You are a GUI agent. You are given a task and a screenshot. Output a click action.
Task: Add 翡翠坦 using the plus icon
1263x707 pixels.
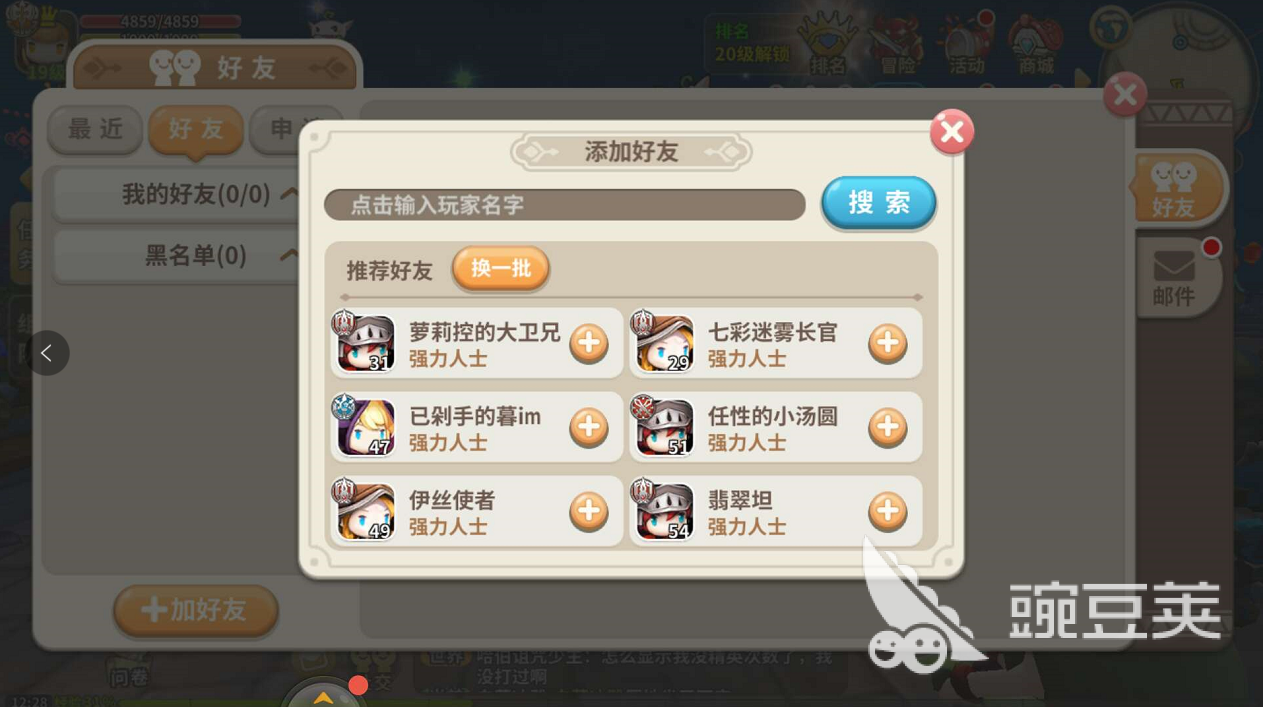click(x=887, y=512)
